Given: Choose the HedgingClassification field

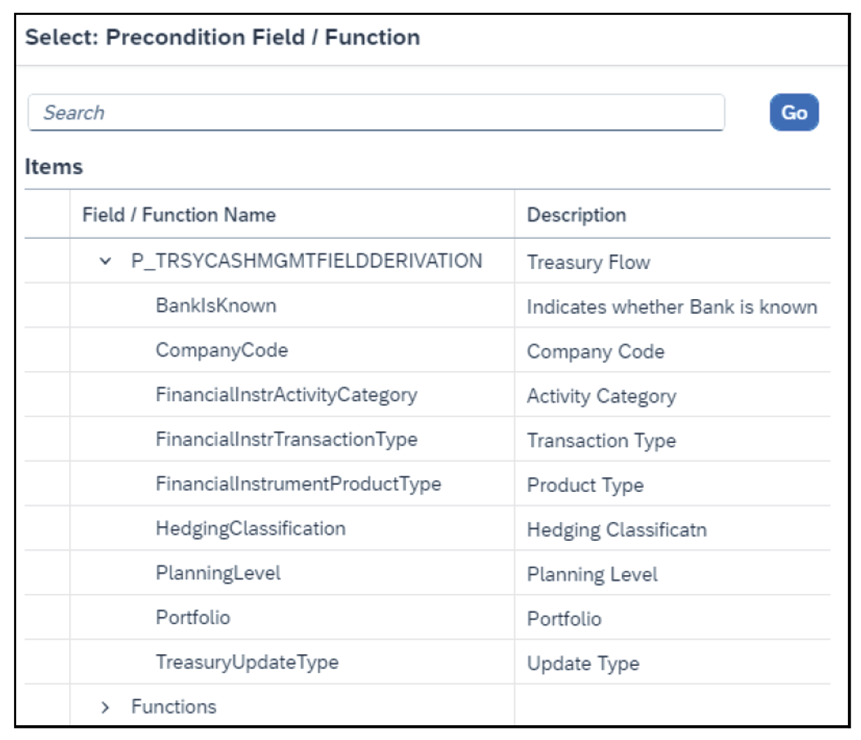Looking at the screenshot, I should (x=250, y=528).
